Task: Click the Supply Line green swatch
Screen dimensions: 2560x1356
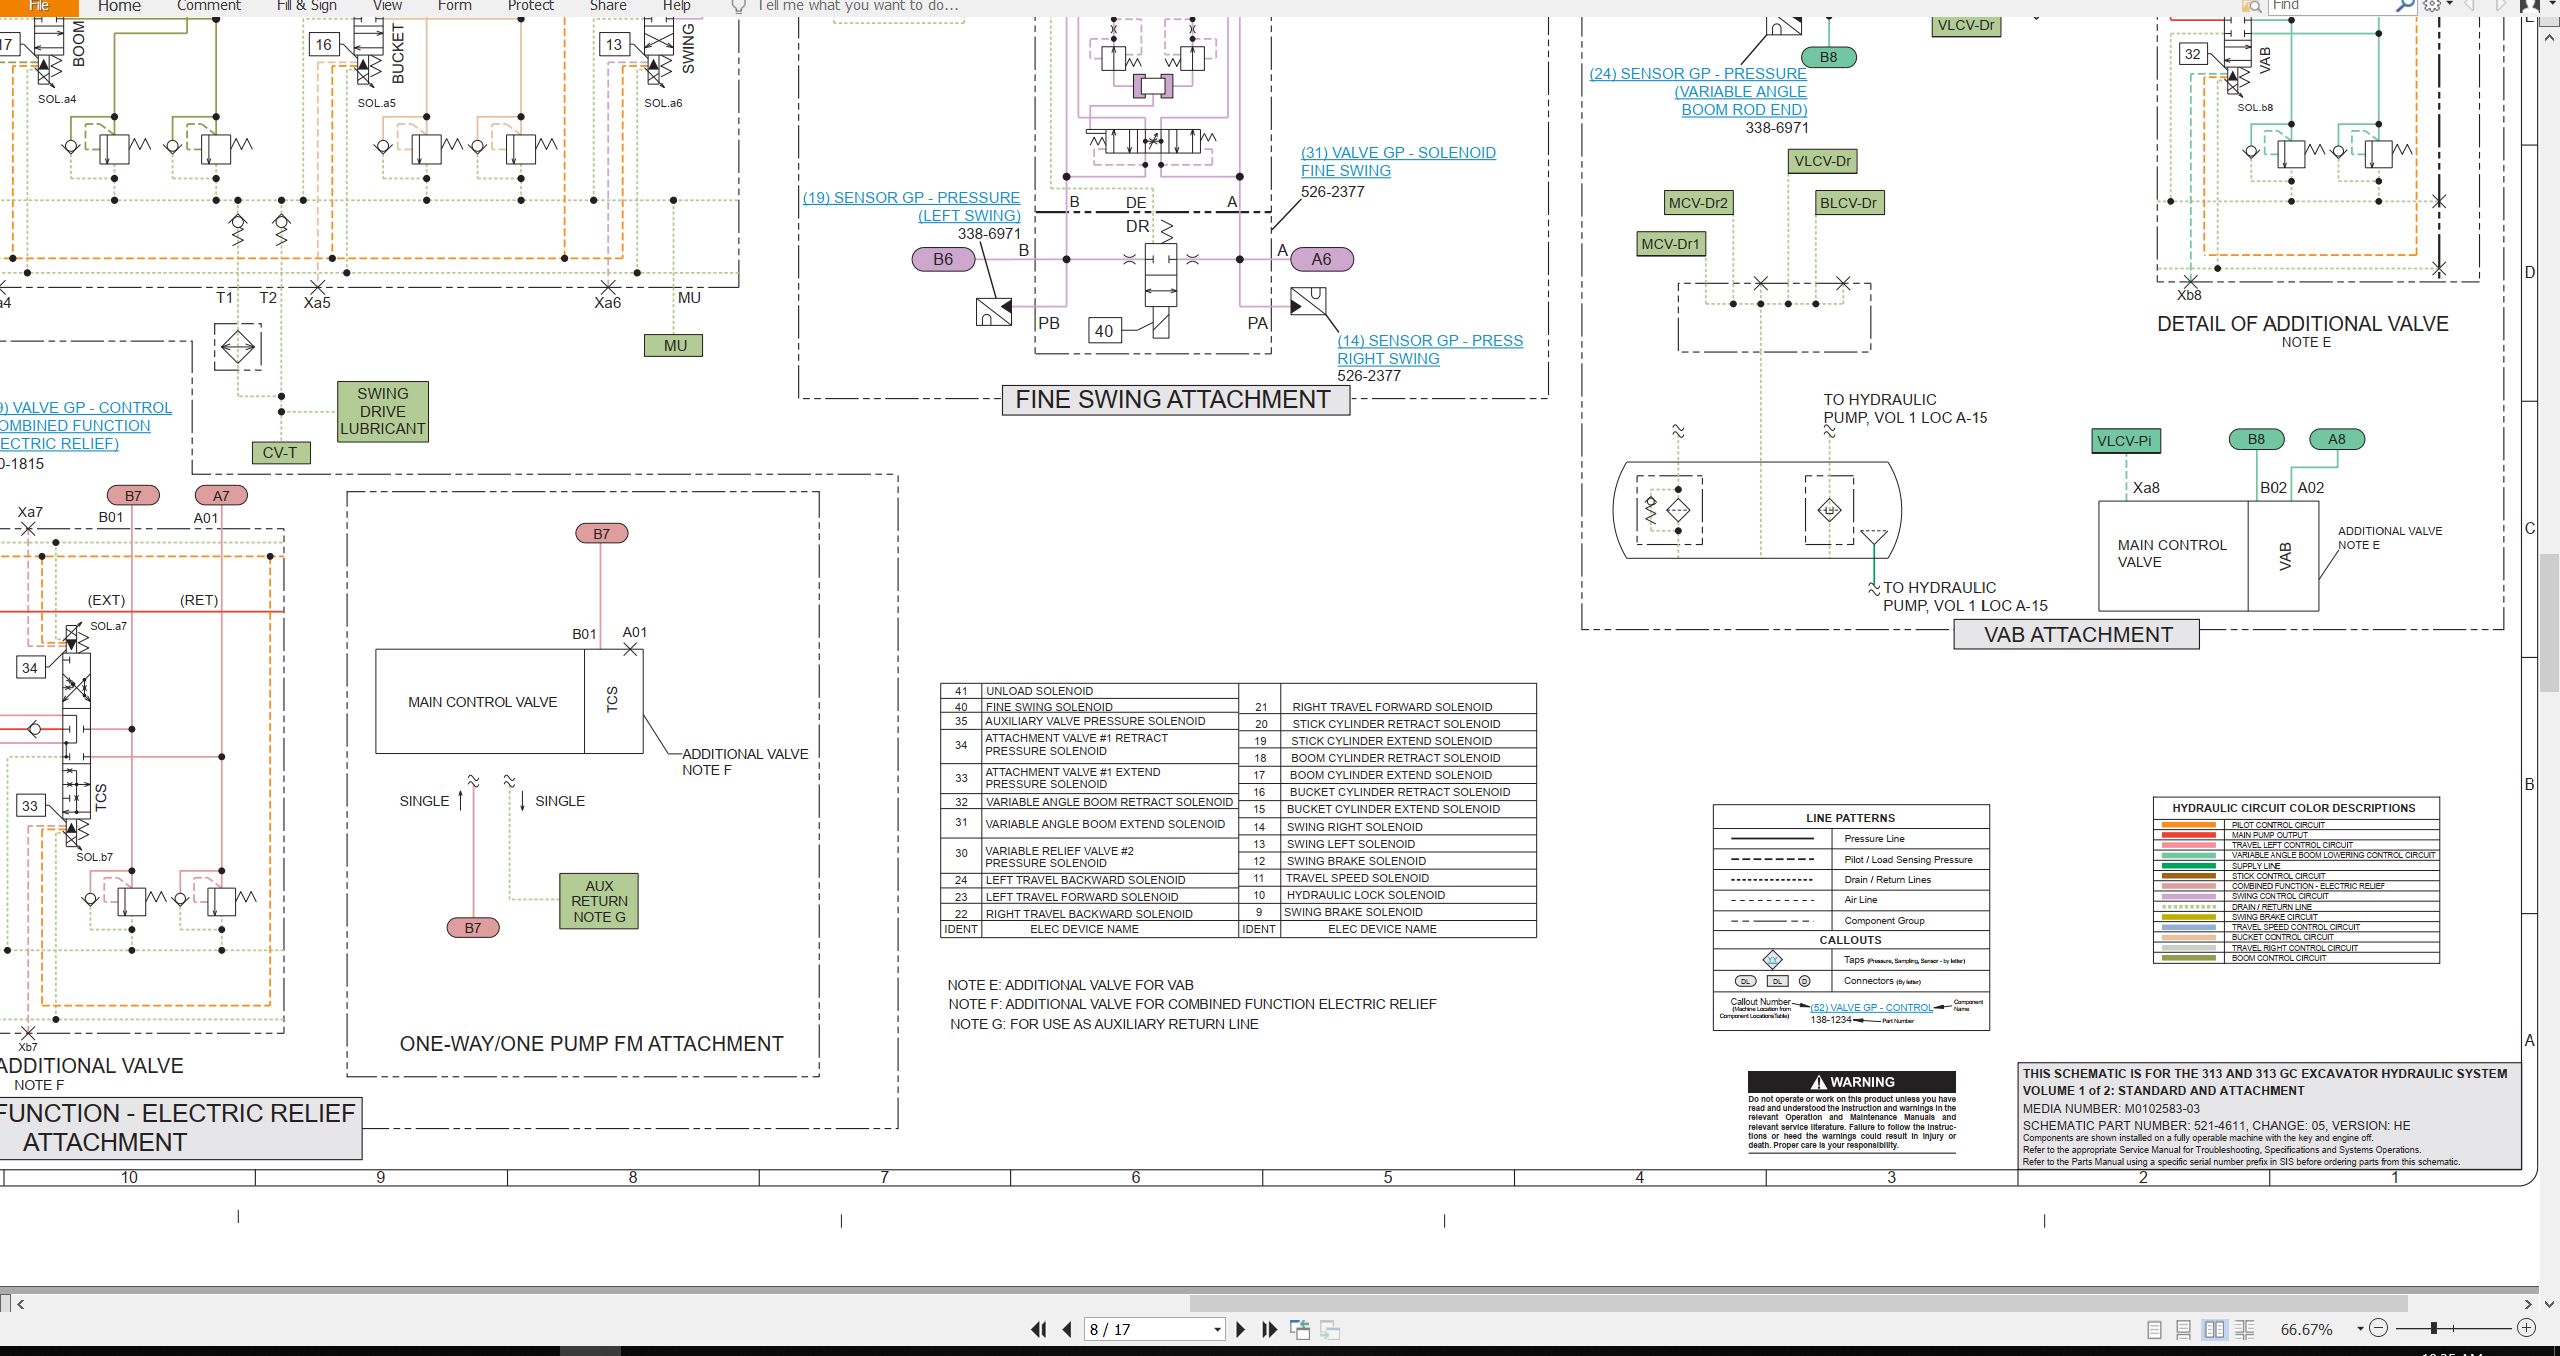Action: point(2189,866)
